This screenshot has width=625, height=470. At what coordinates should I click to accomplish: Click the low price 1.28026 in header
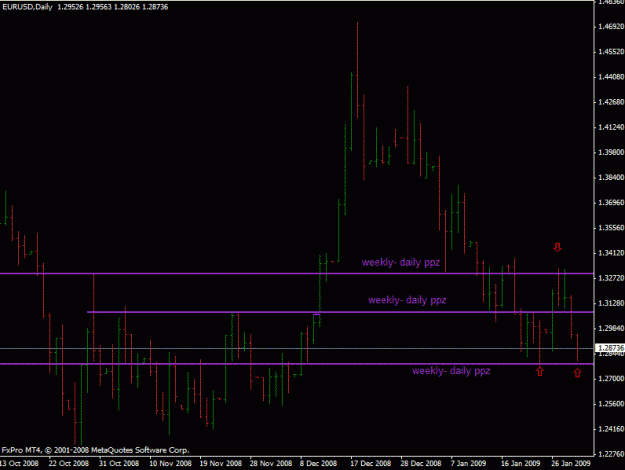point(127,7)
